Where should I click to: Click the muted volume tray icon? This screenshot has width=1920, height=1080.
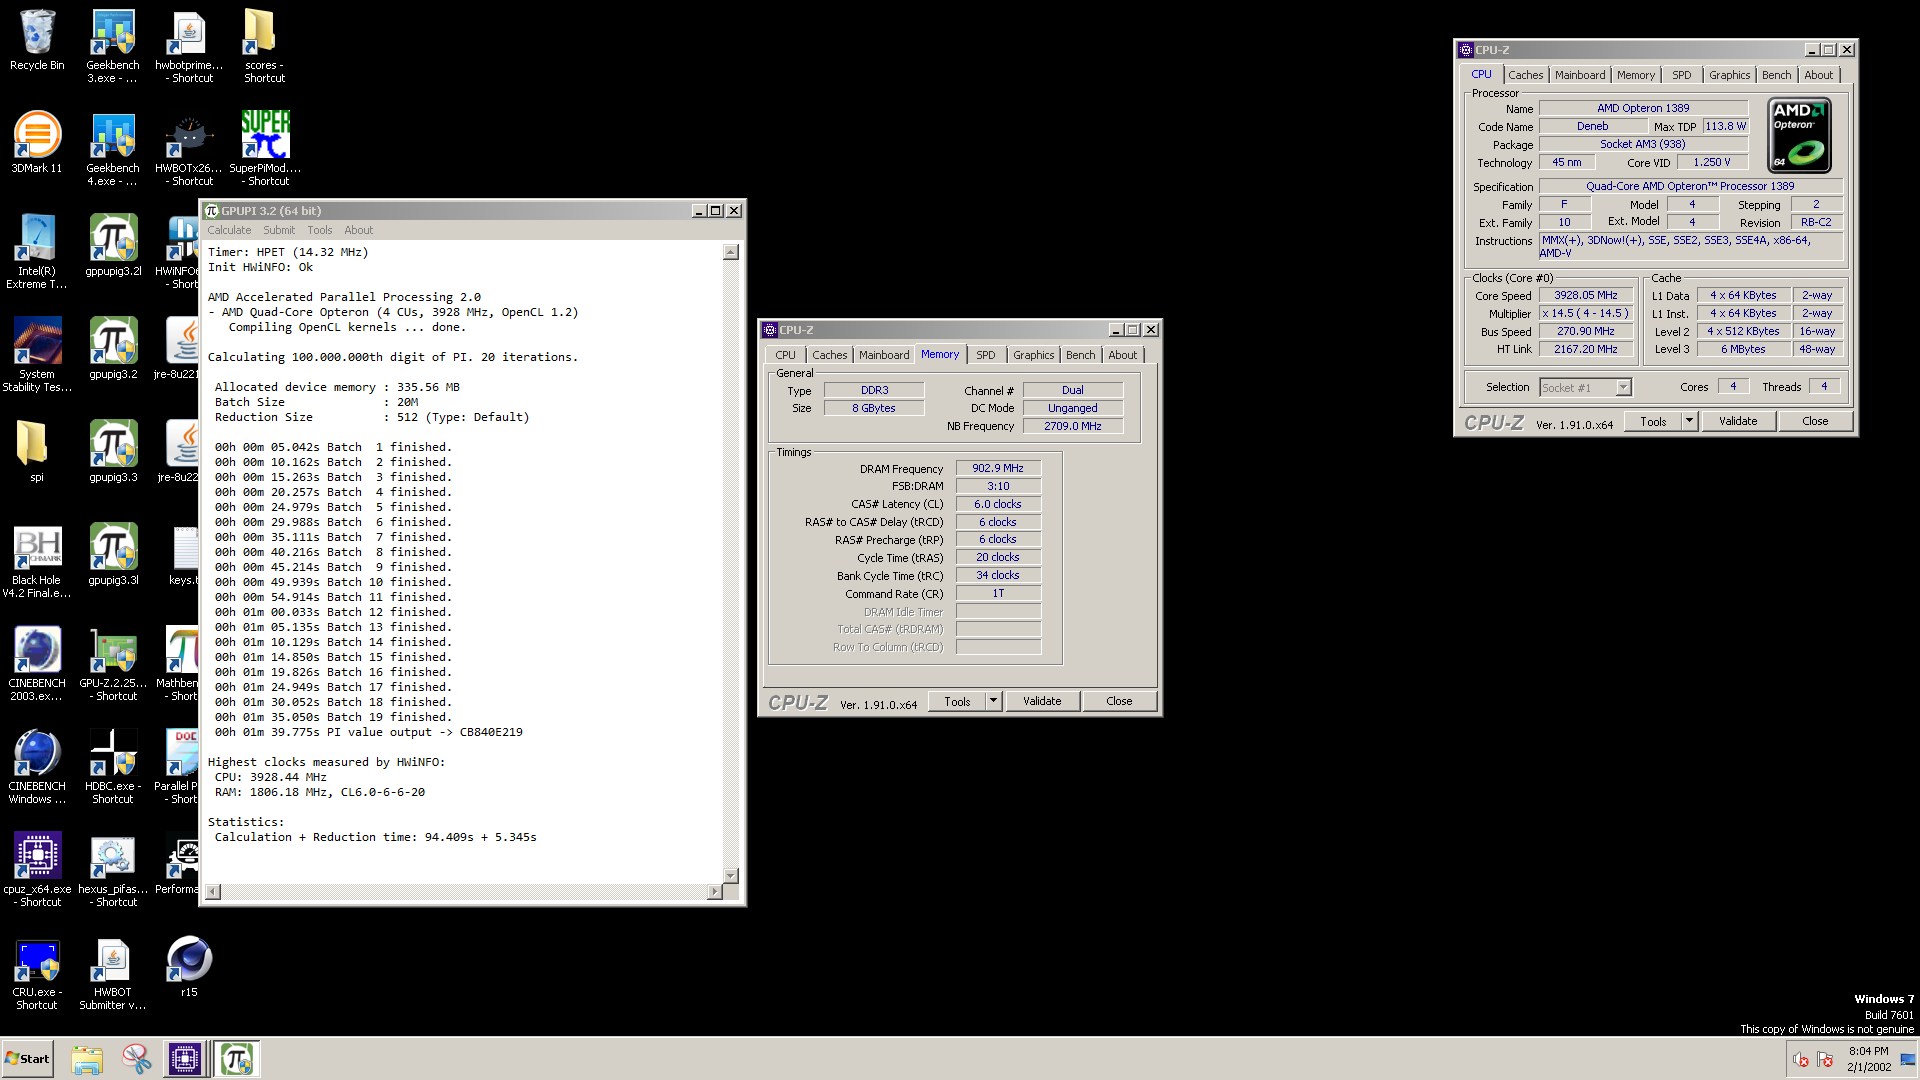pos(1801,1060)
